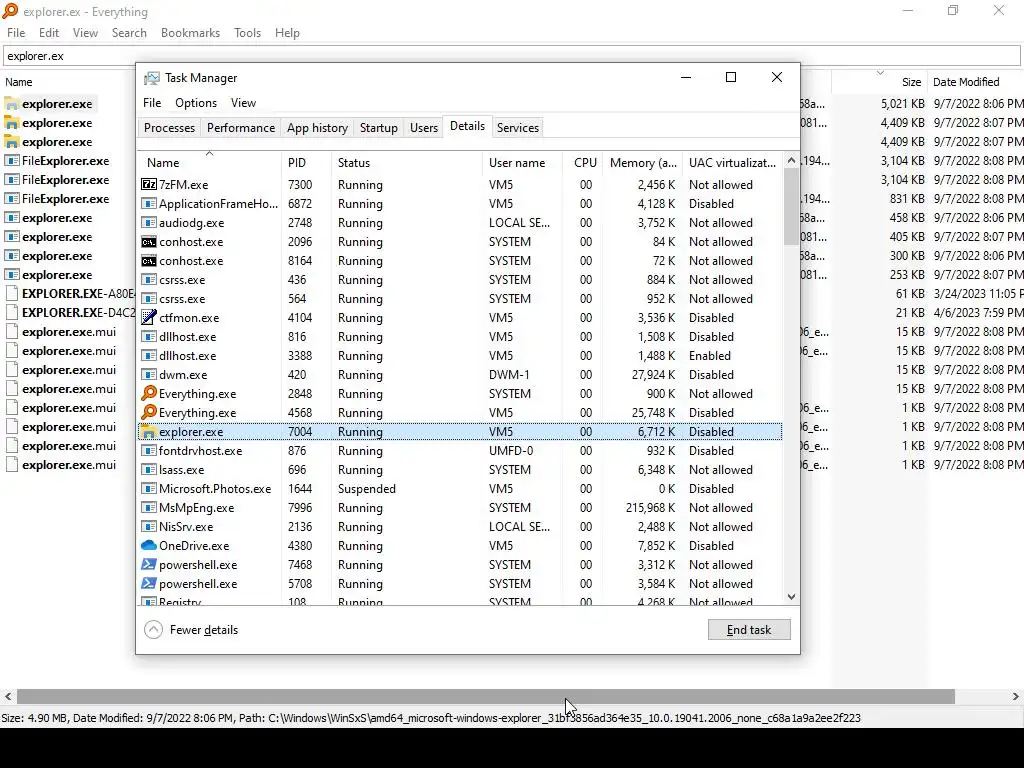Click the sort arrow above Name column
This screenshot has width=1024, height=768.
coord(210,153)
